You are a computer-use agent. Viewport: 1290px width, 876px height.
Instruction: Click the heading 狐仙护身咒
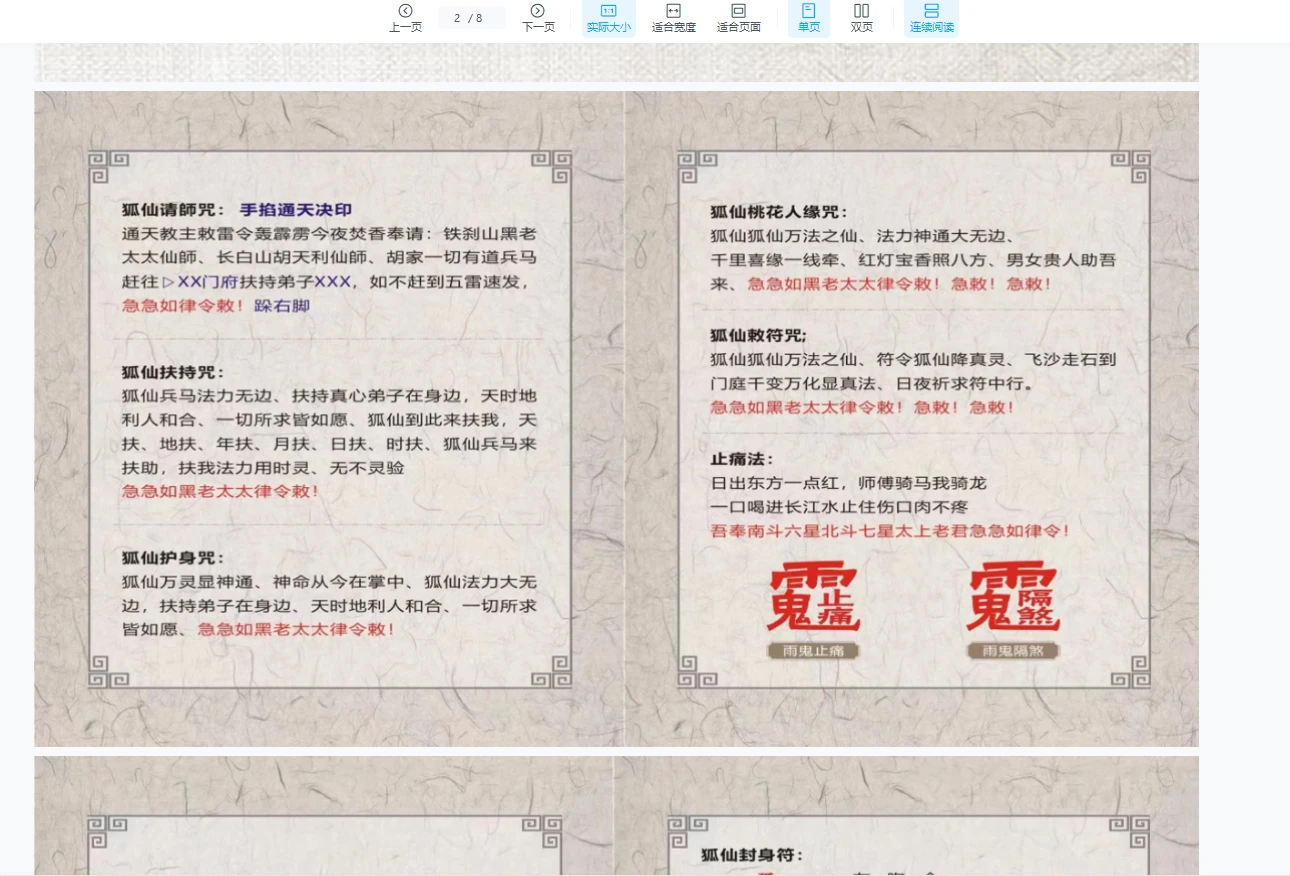point(172,558)
